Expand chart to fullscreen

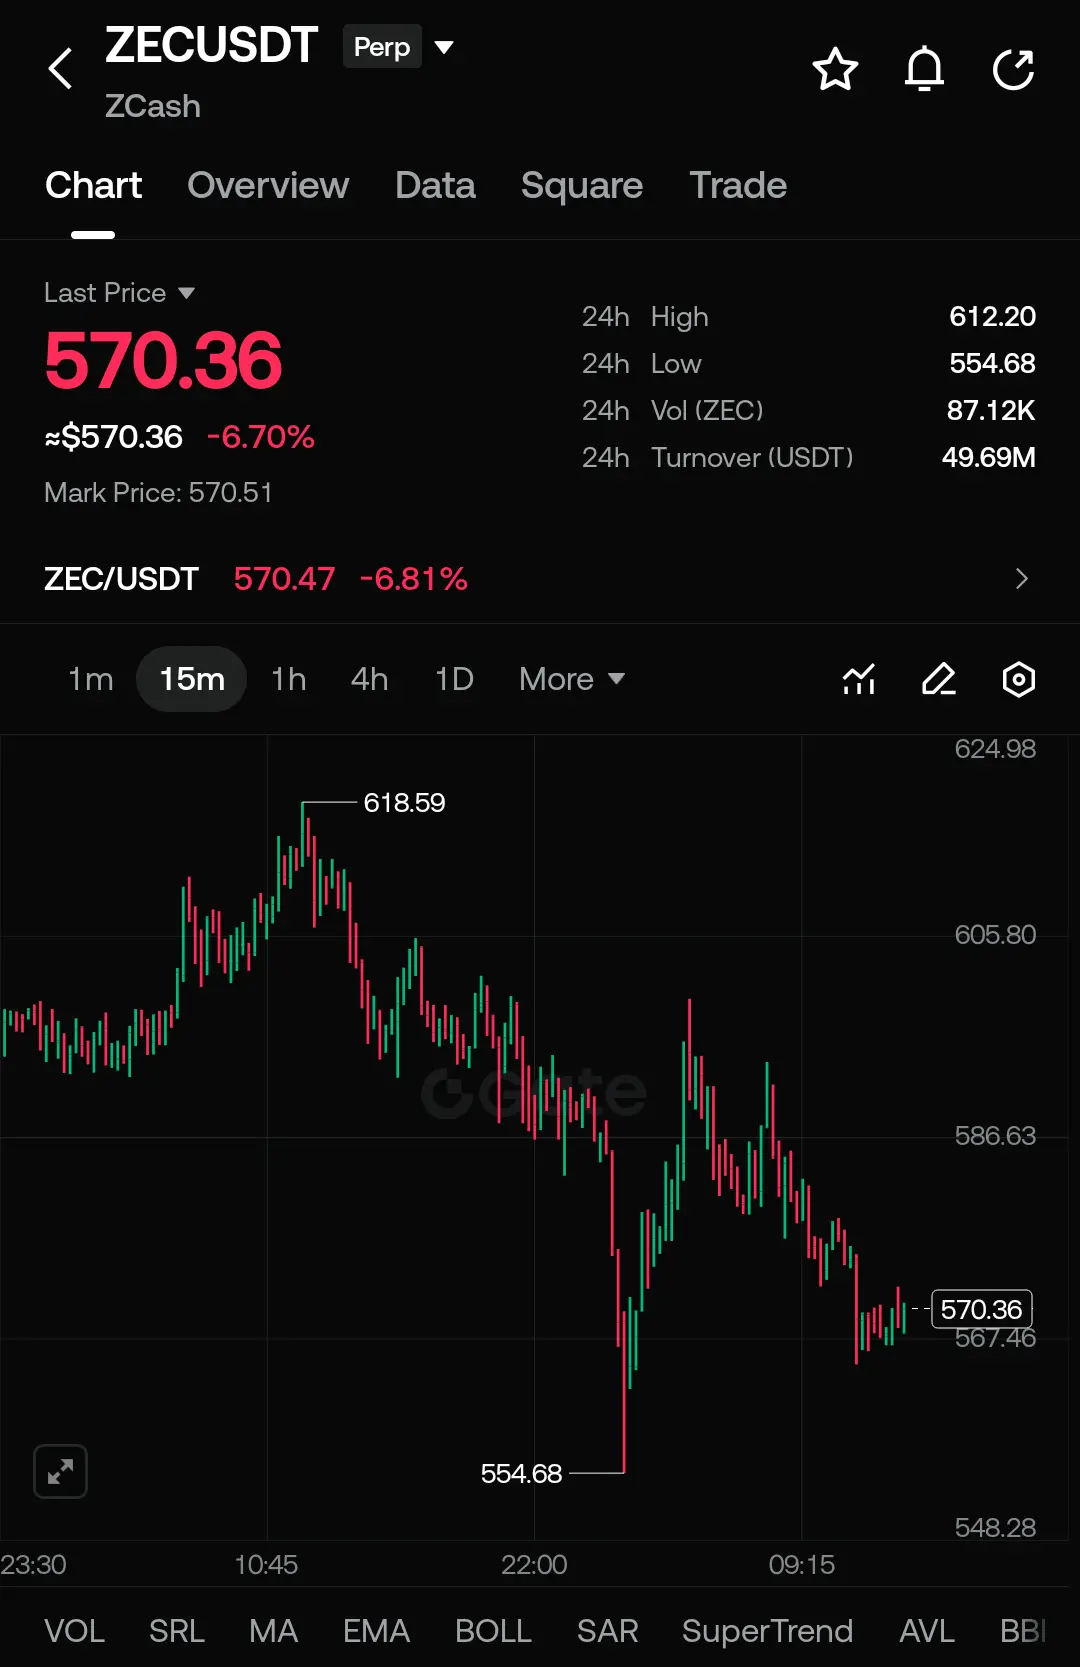click(60, 1471)
